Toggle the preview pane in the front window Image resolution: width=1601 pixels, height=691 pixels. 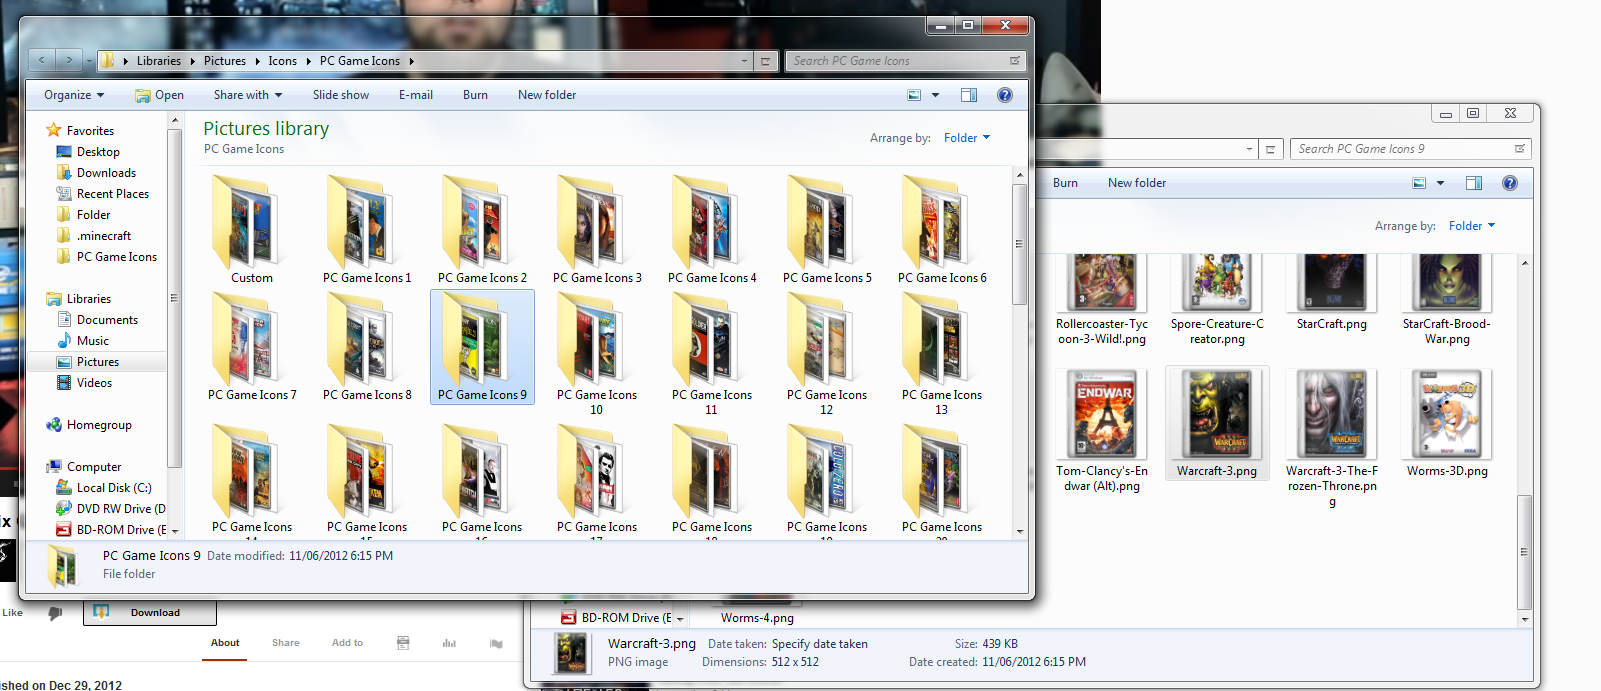(x=969, y=95)
